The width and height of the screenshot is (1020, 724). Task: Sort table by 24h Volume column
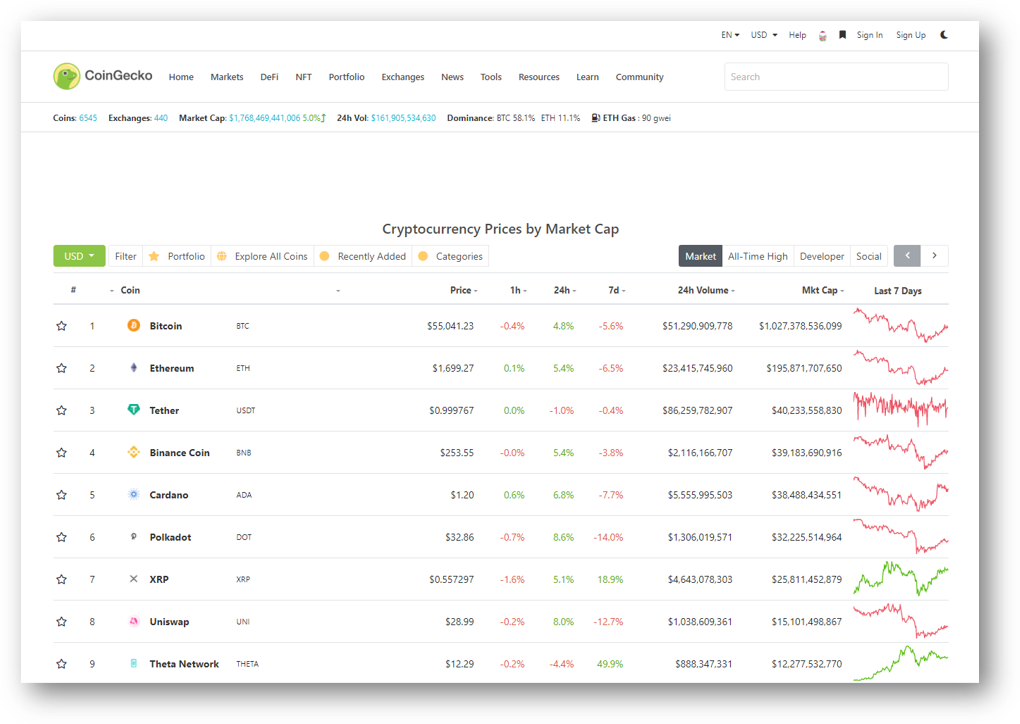pos(706,290)
